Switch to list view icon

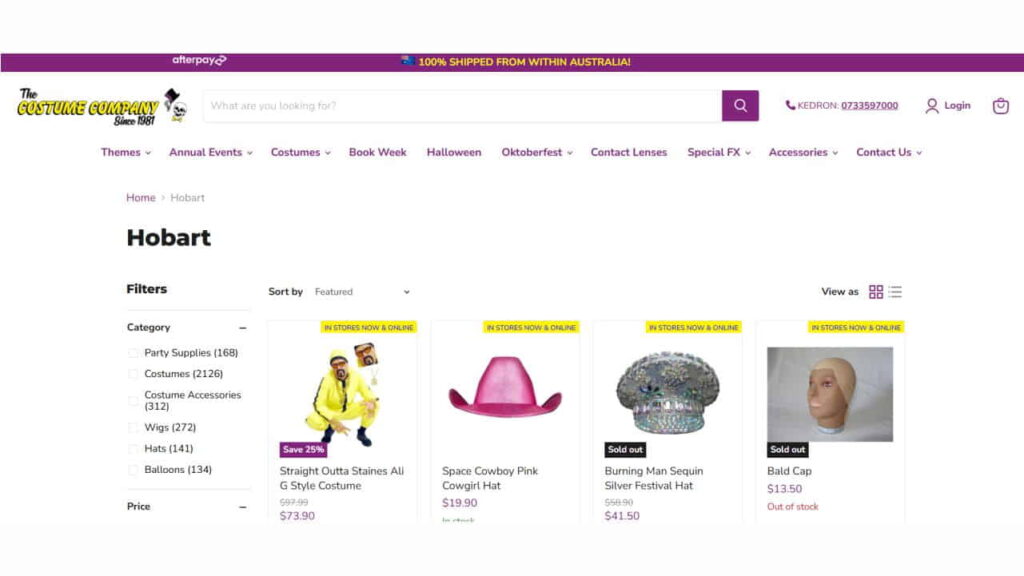(895, 292)
